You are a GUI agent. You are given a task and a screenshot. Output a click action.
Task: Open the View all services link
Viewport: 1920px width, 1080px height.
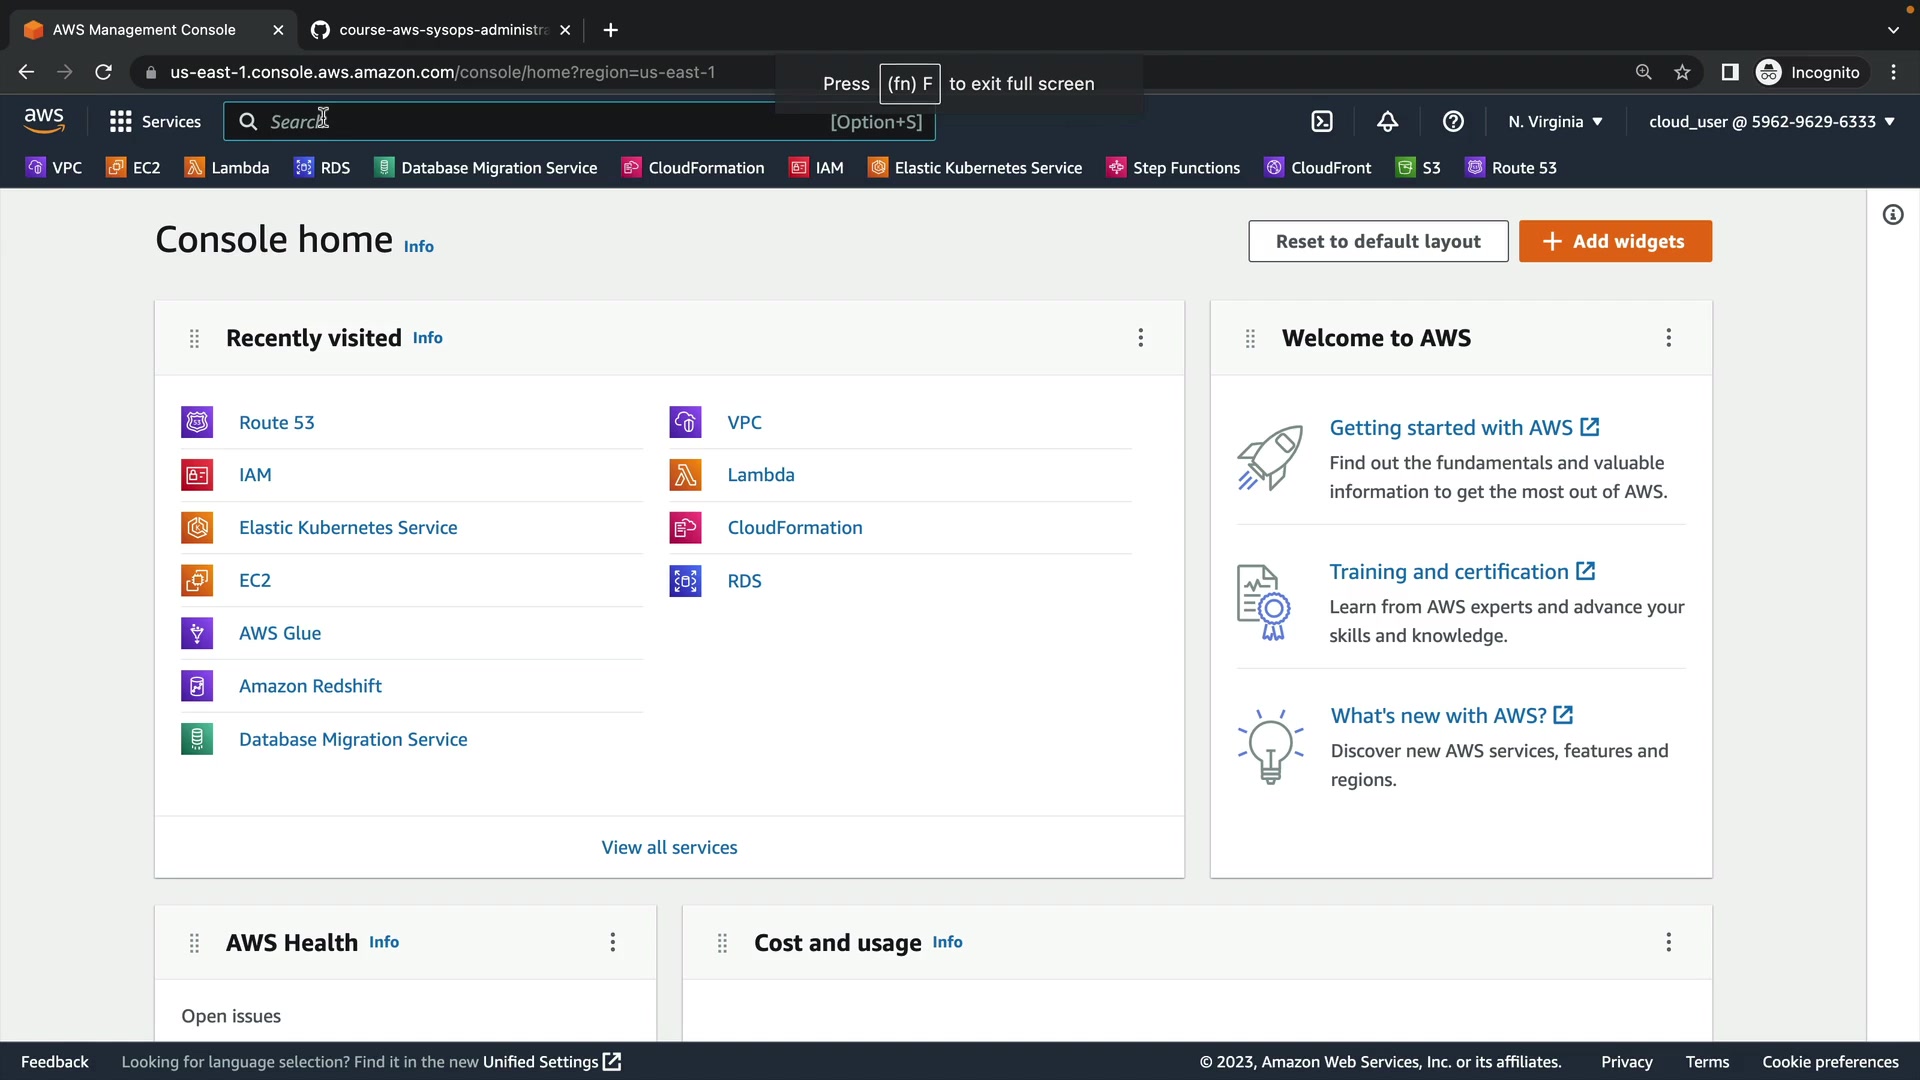669,847
